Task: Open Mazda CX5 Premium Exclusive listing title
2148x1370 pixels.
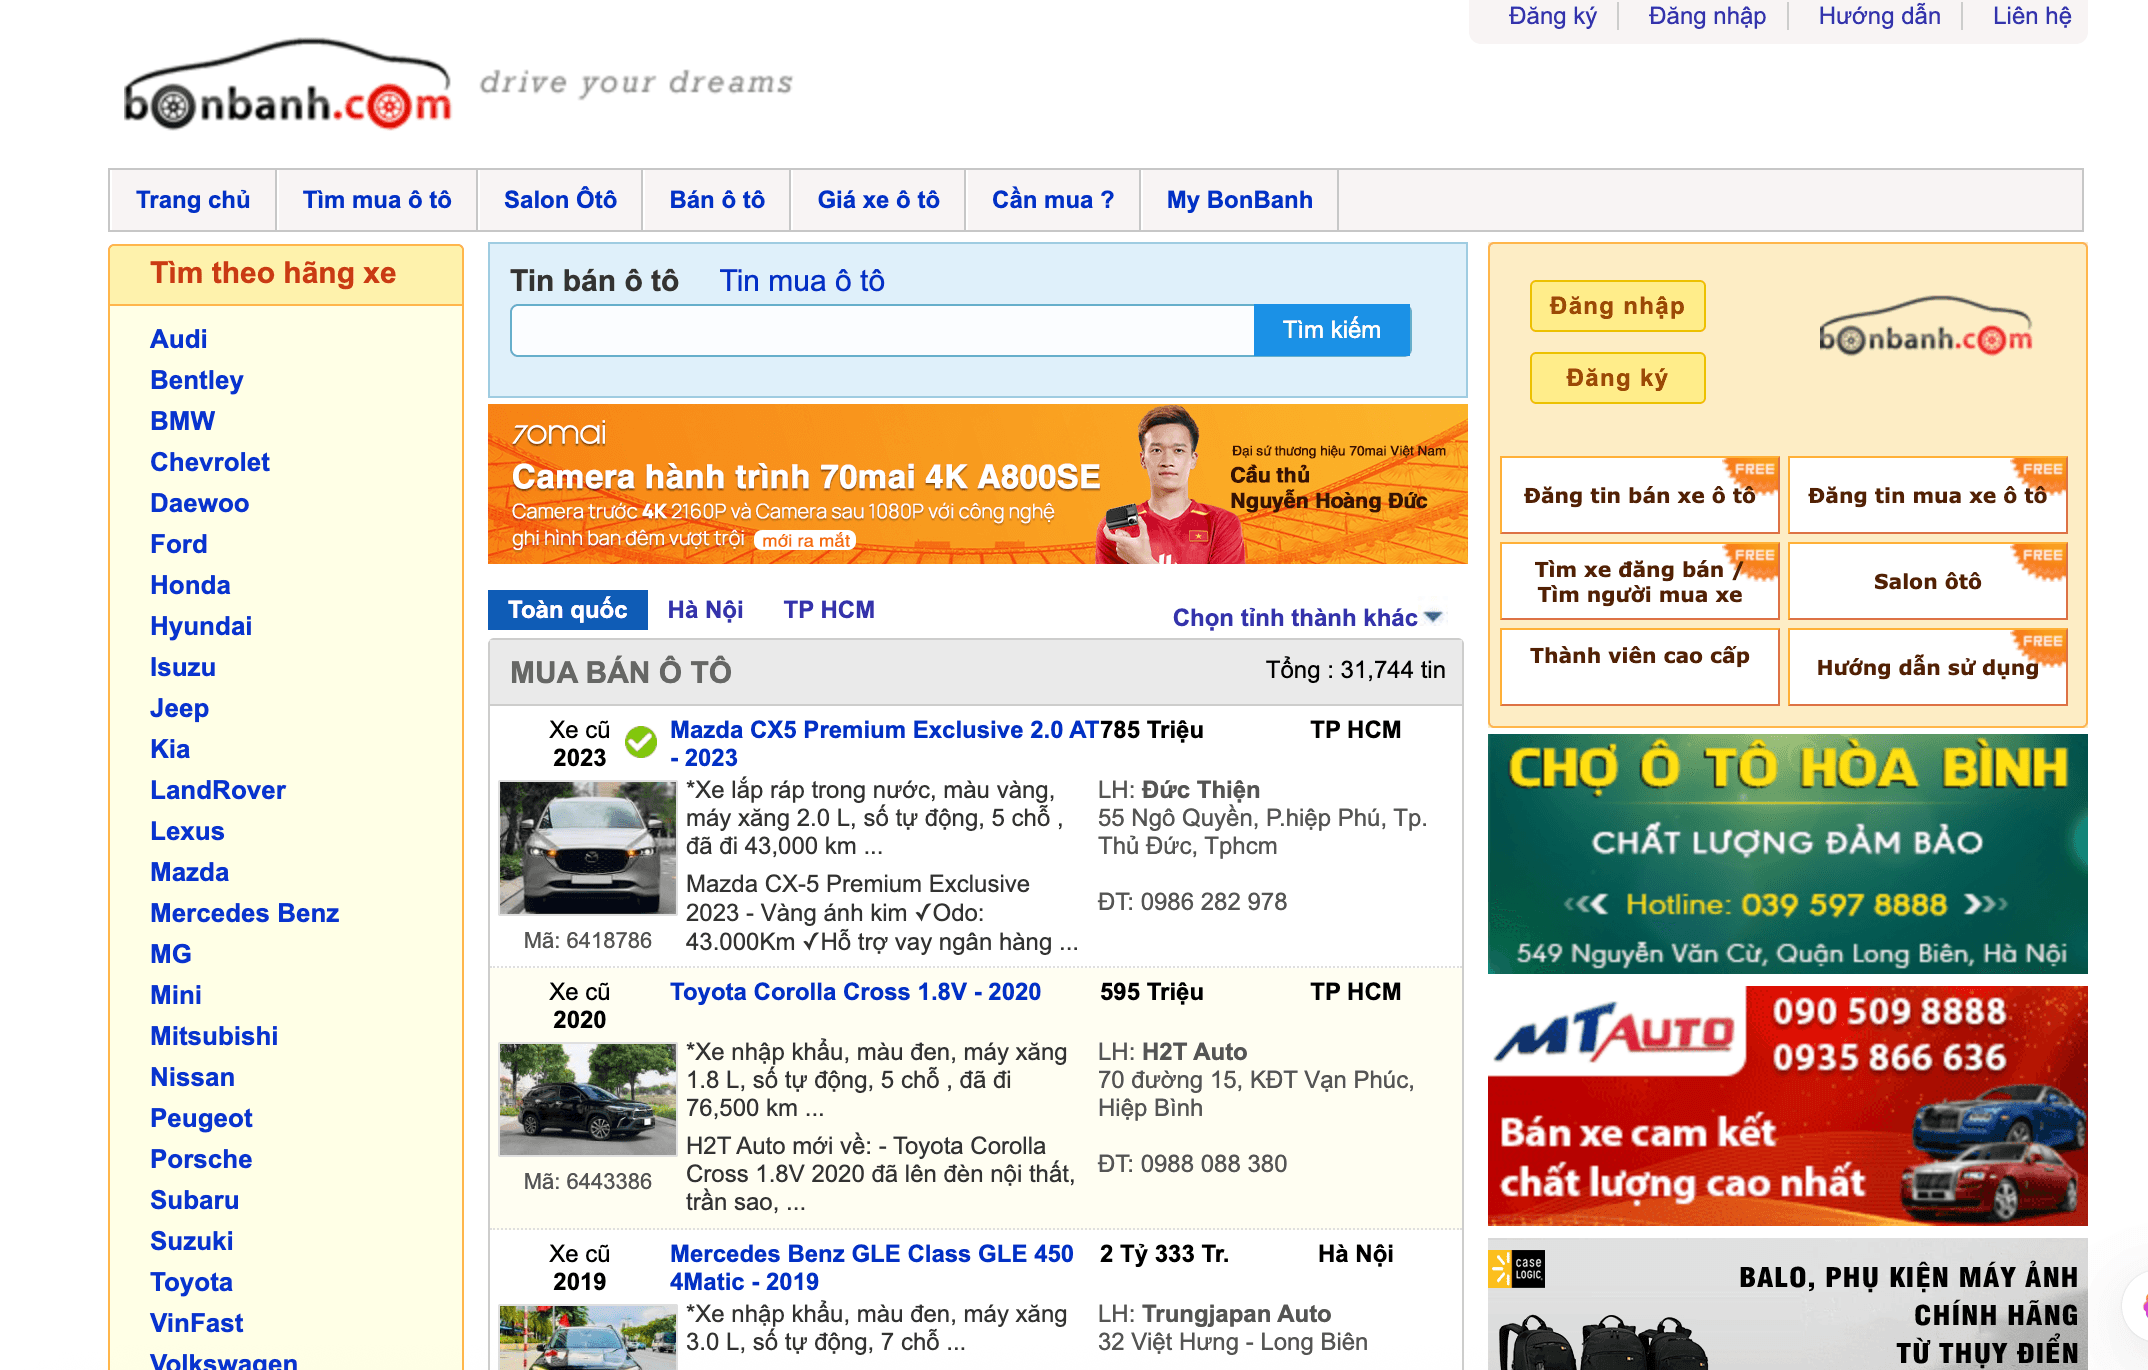Action: tap(884, 743)
